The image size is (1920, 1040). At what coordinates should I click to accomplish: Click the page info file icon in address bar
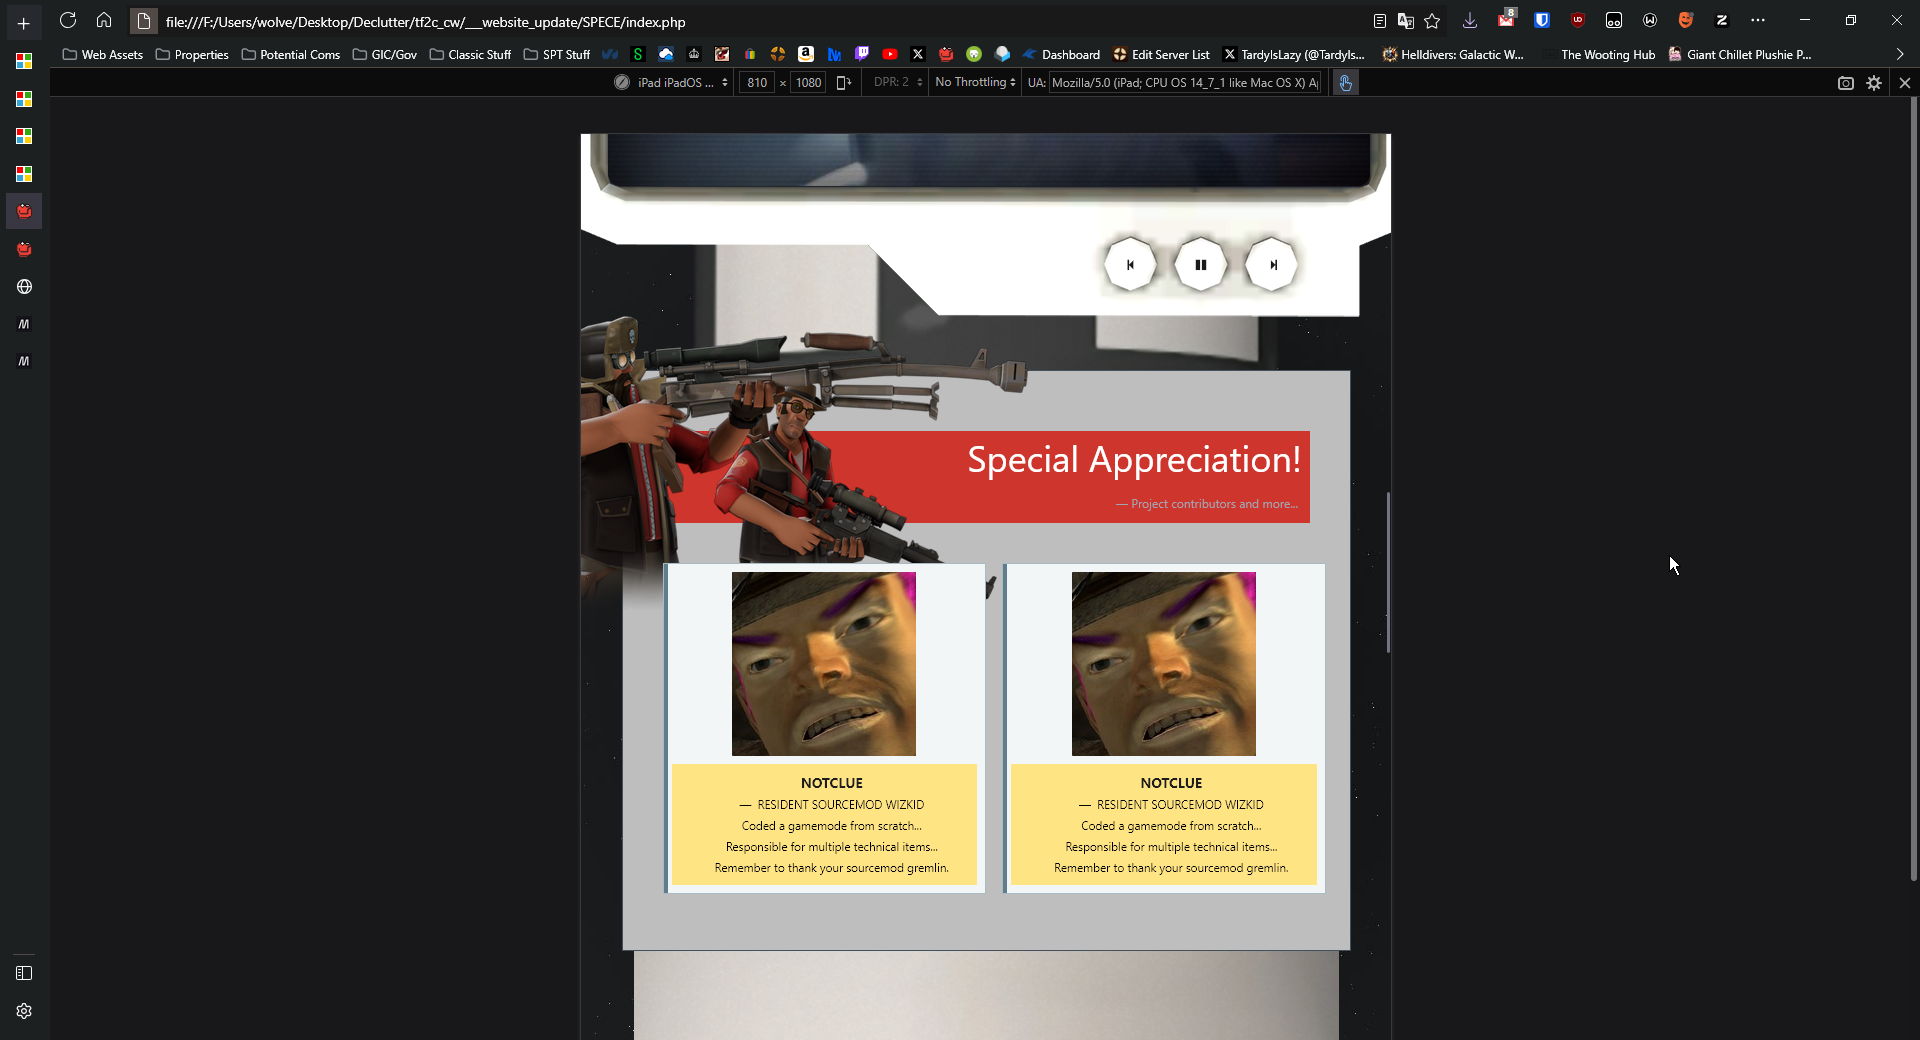click(144, 21)
